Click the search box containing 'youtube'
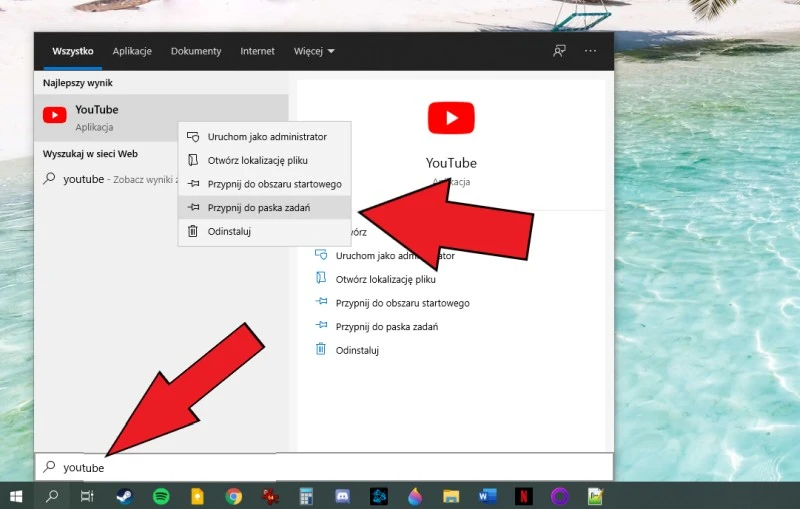Viewport: 800px width, 509px height. [x=324, y=467]
